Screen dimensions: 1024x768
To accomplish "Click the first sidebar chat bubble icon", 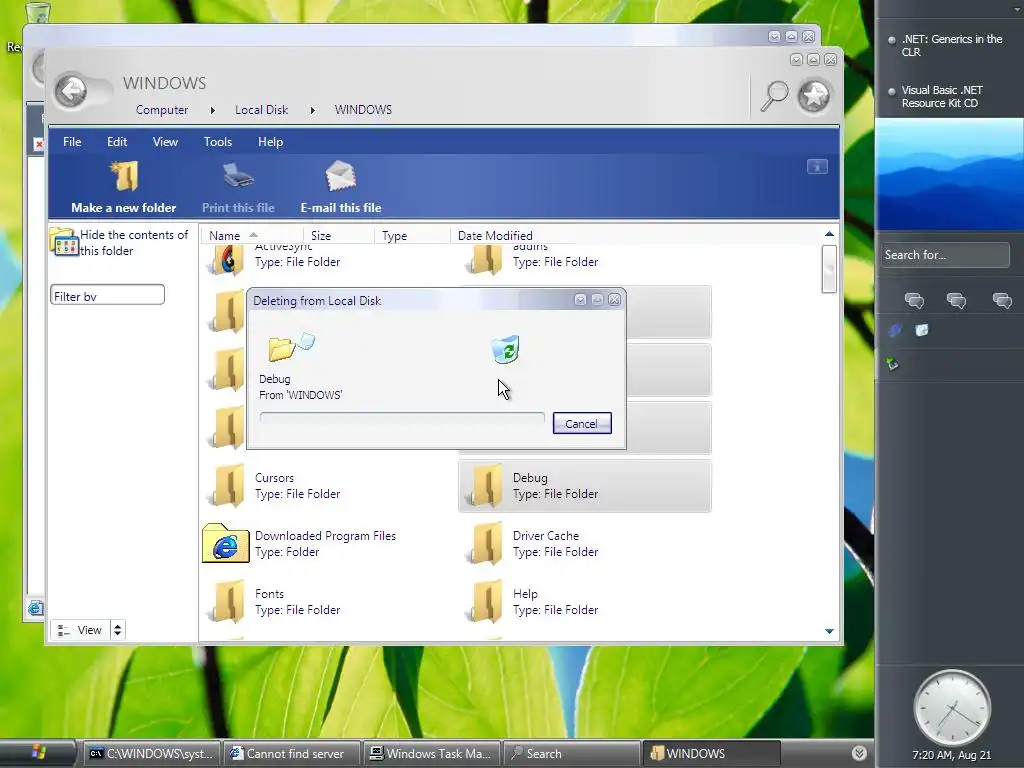I will (914, 300).
